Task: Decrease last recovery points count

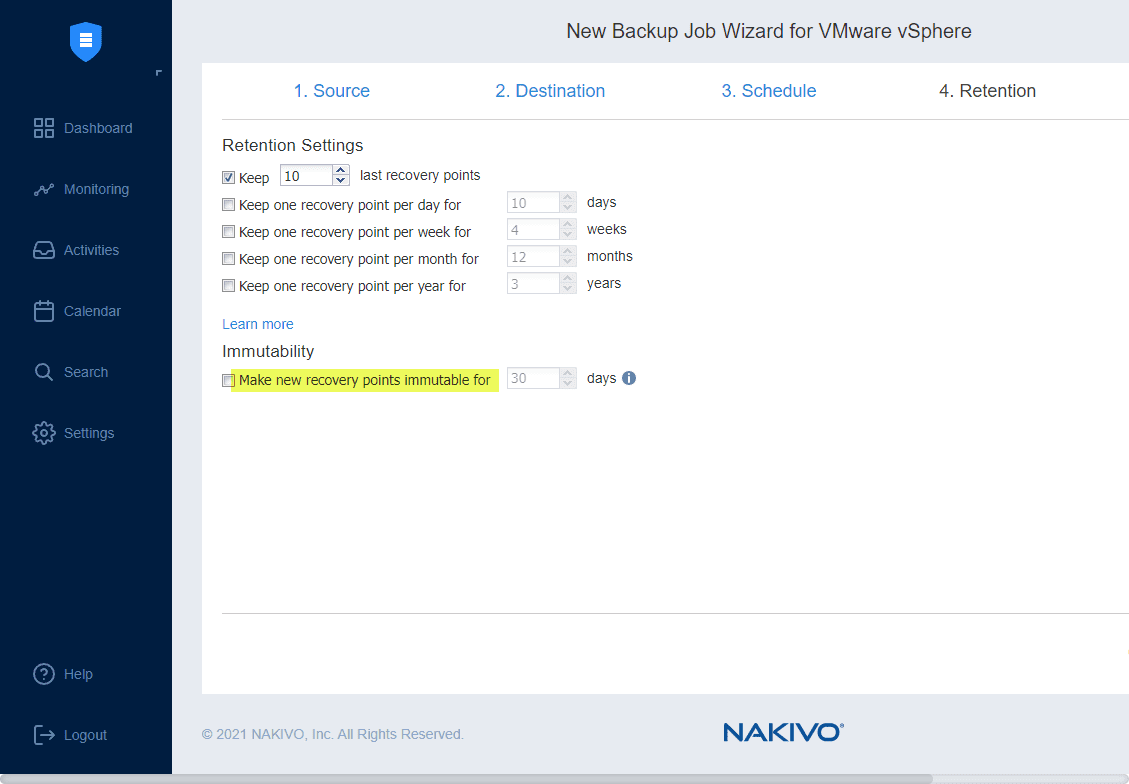Action: (x=341, y=180)
